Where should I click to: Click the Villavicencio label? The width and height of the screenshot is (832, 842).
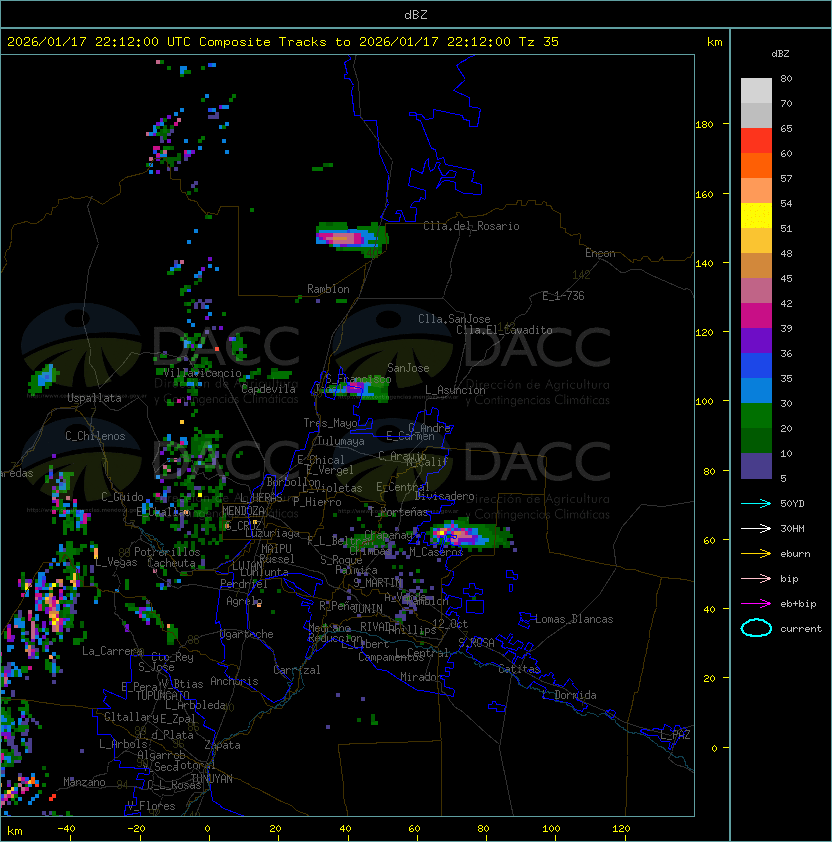(202, 373)
